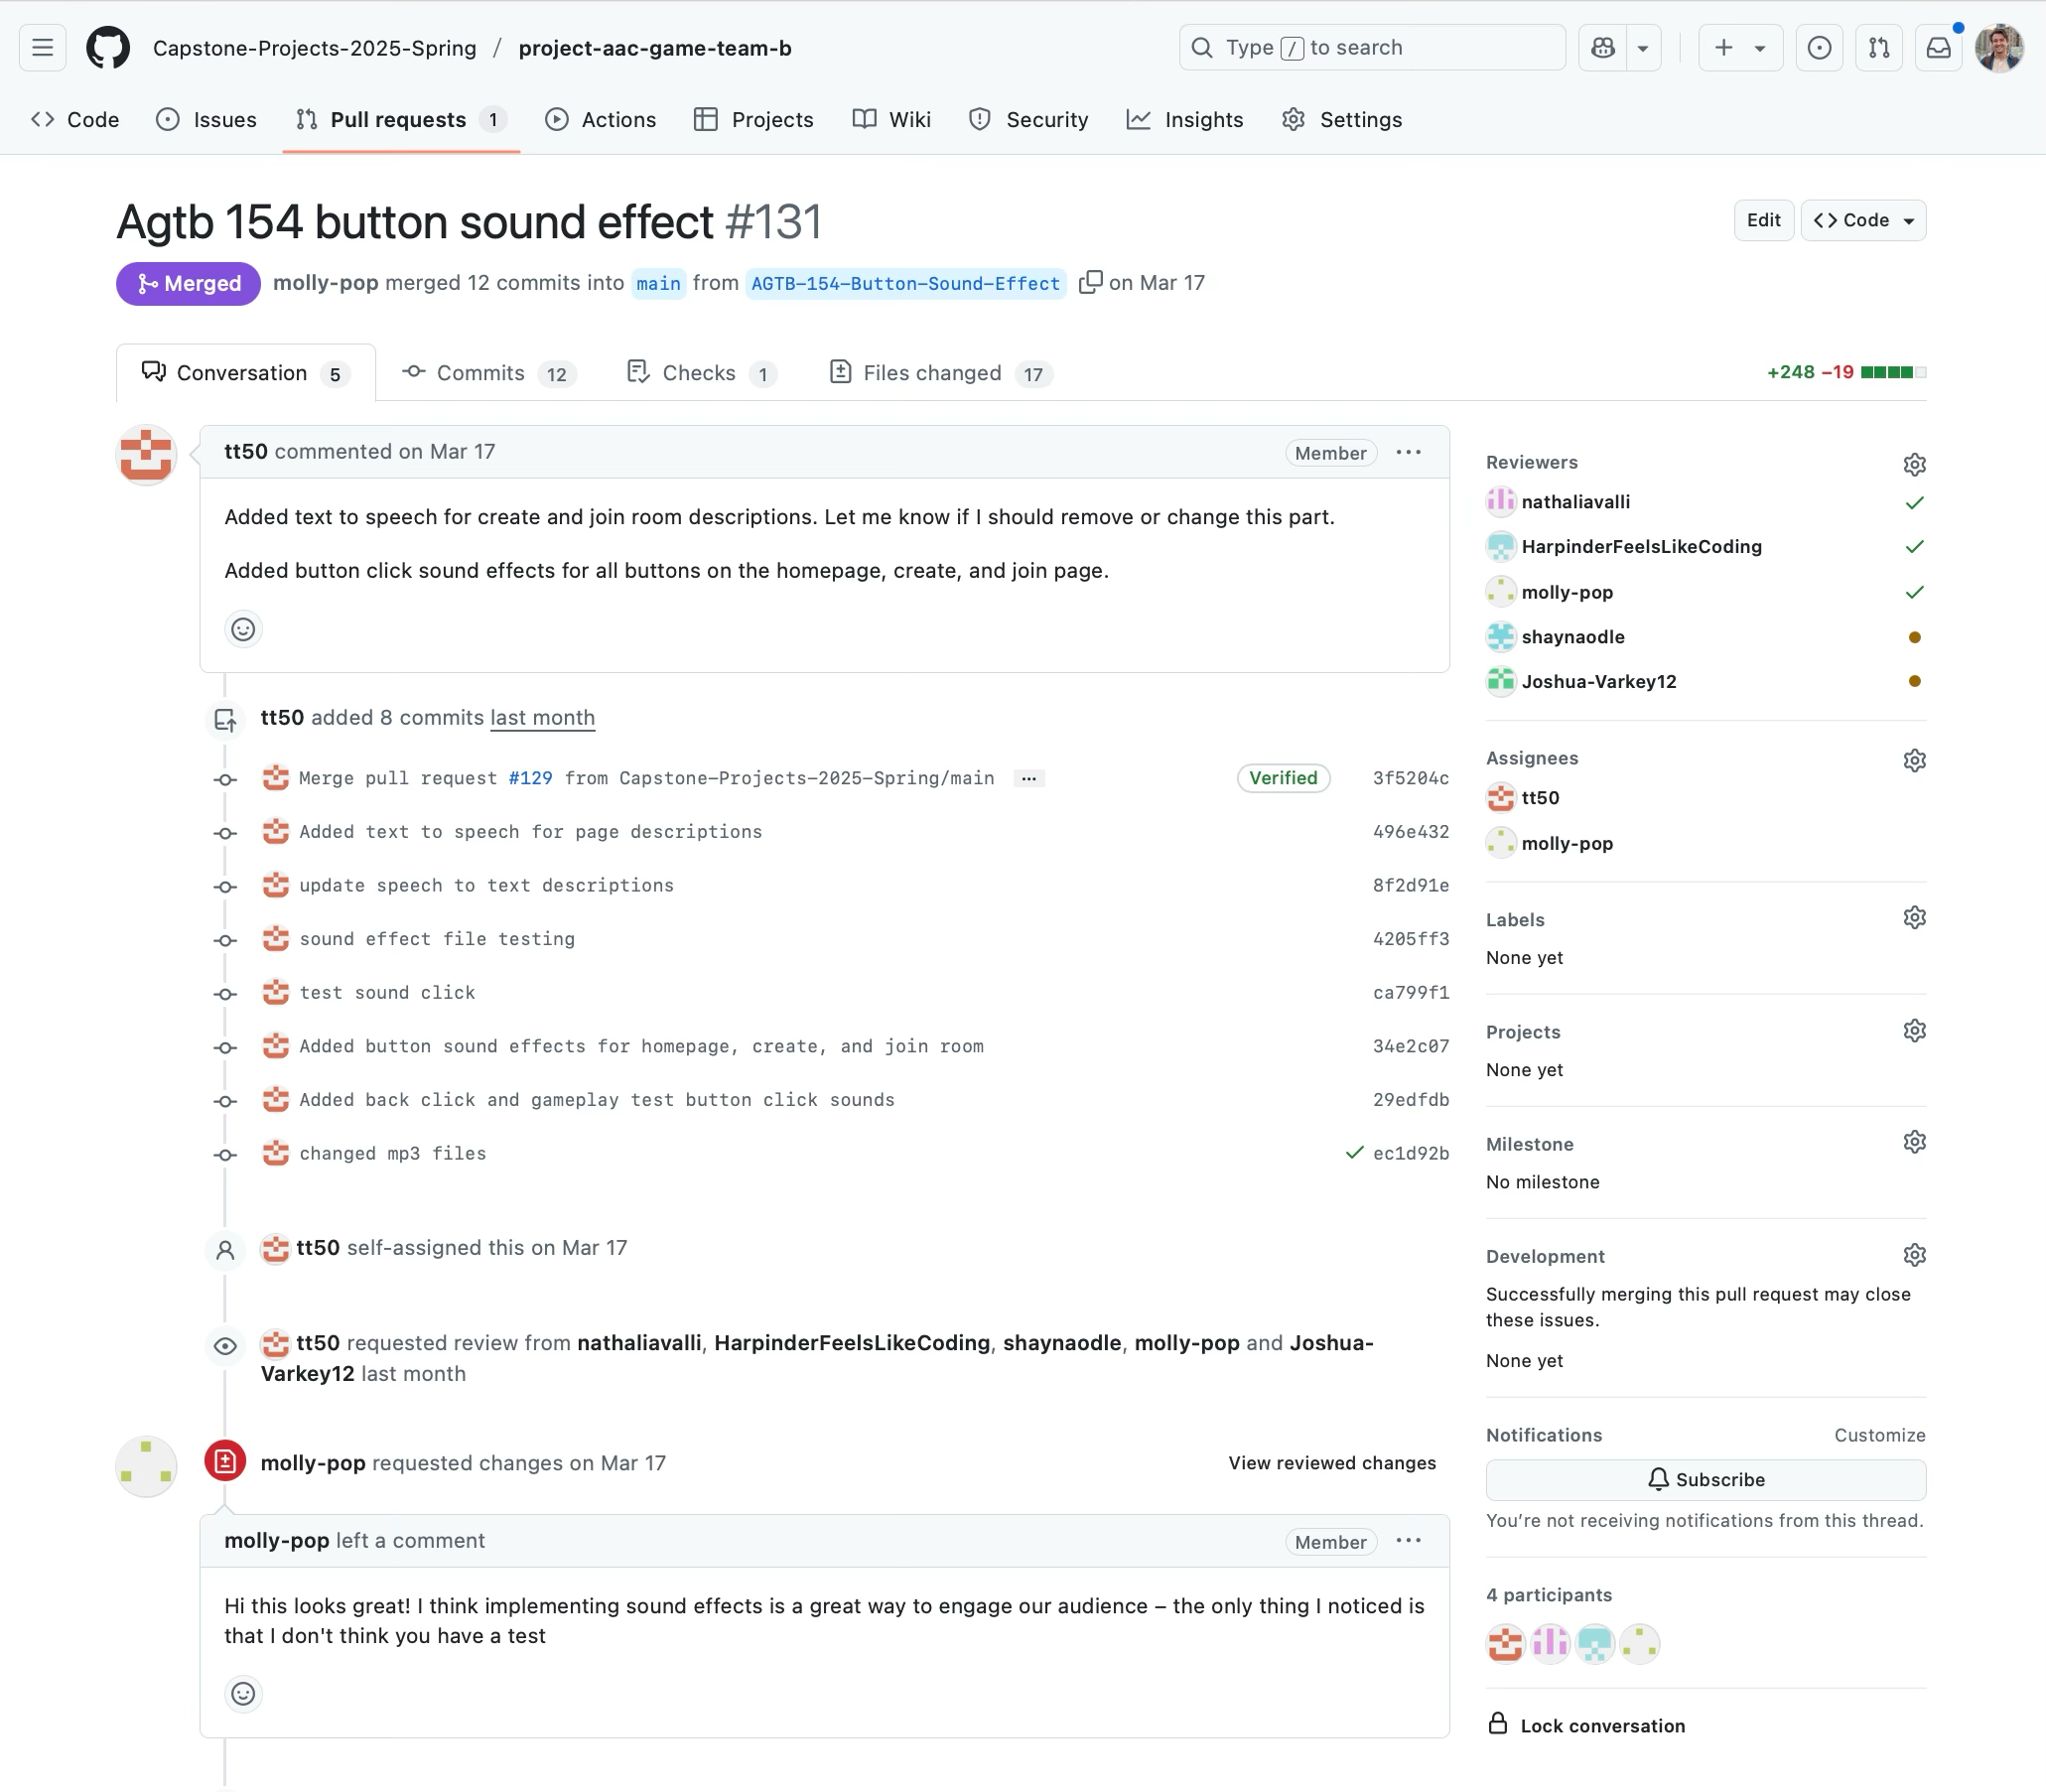Open the Code dropdown button
This screenshot has width=2046, height=1792.
pos(1863,221)
